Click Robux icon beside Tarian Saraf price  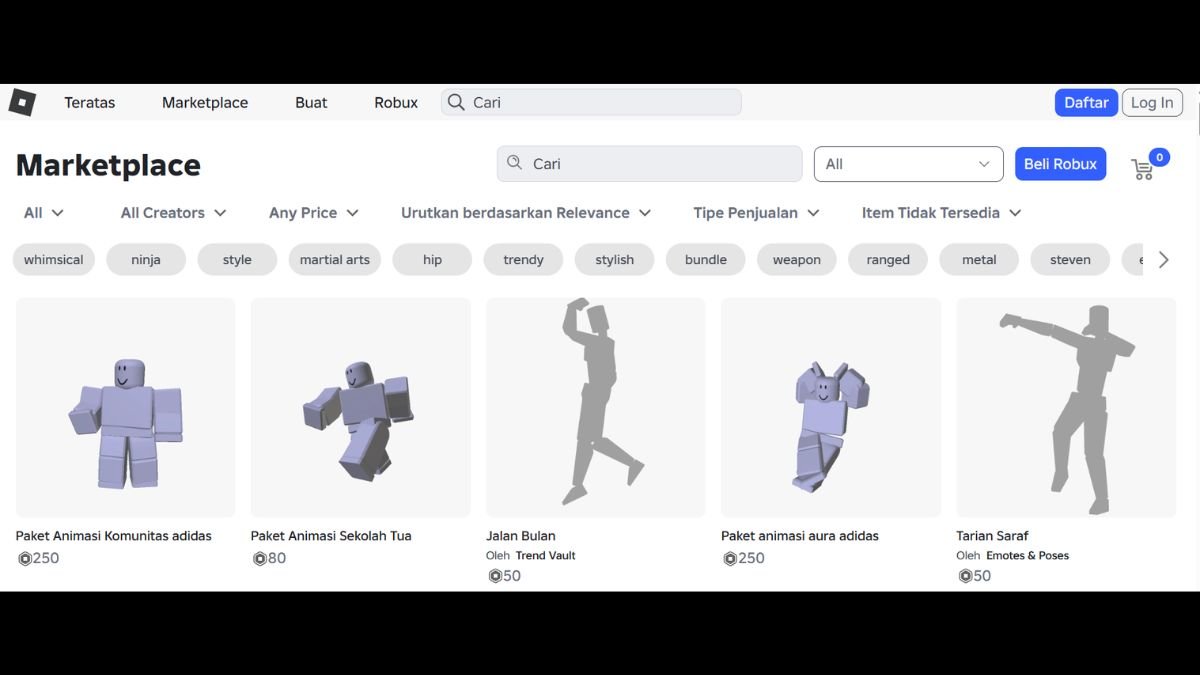[965, 576]
